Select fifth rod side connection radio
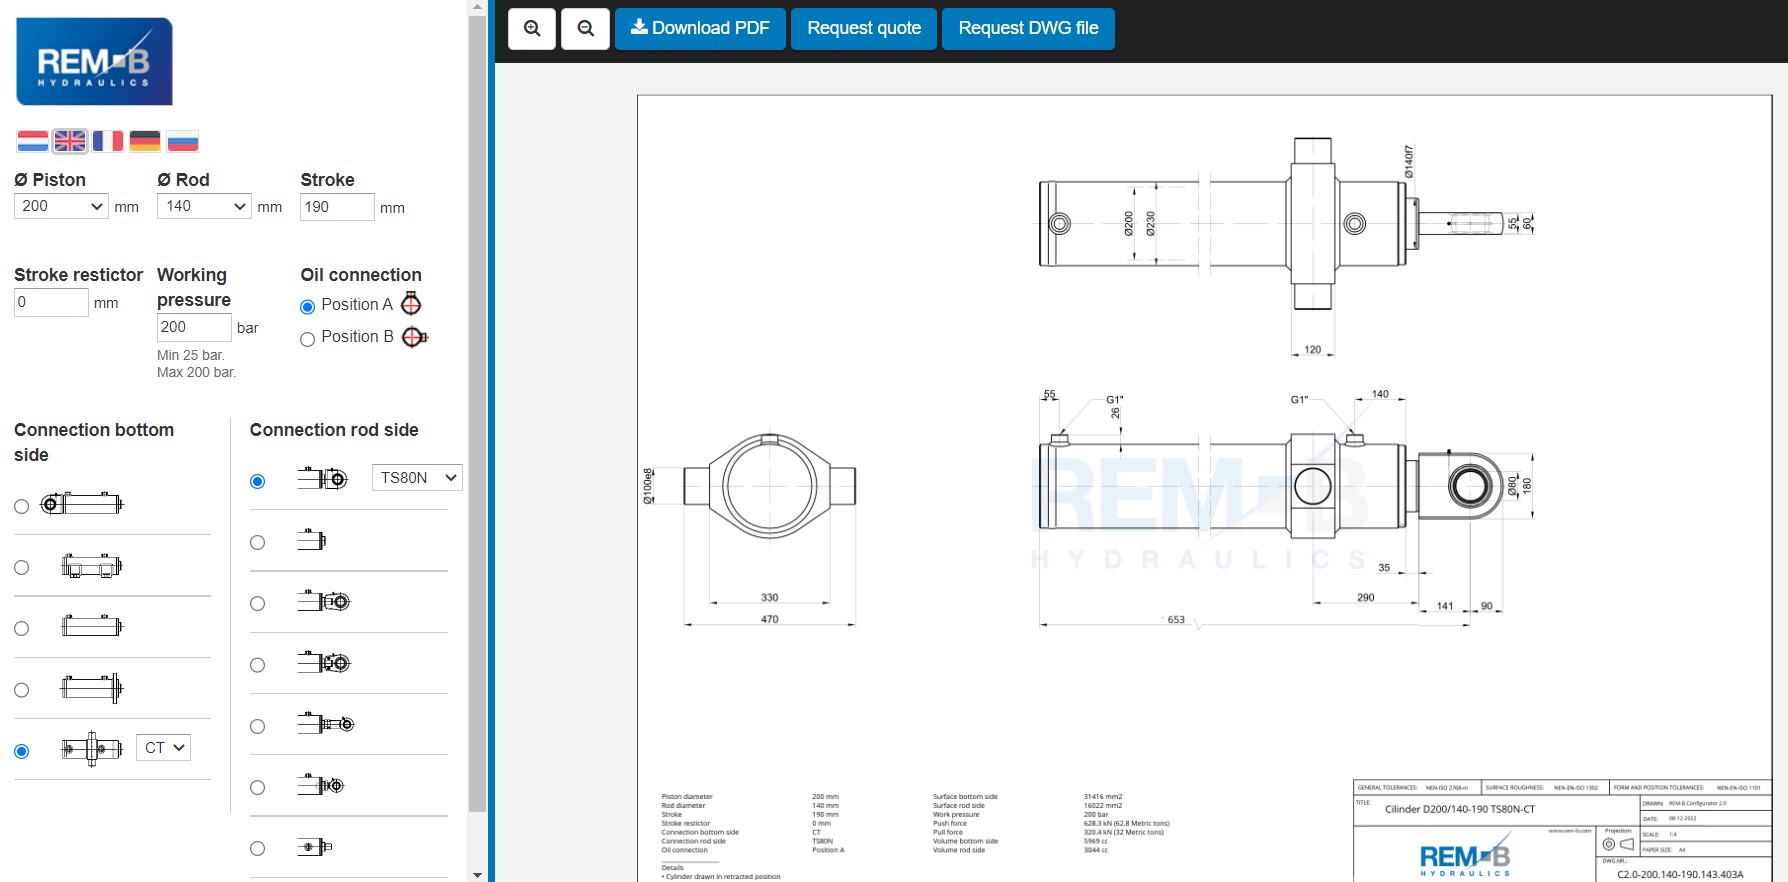 click(257, 726)
